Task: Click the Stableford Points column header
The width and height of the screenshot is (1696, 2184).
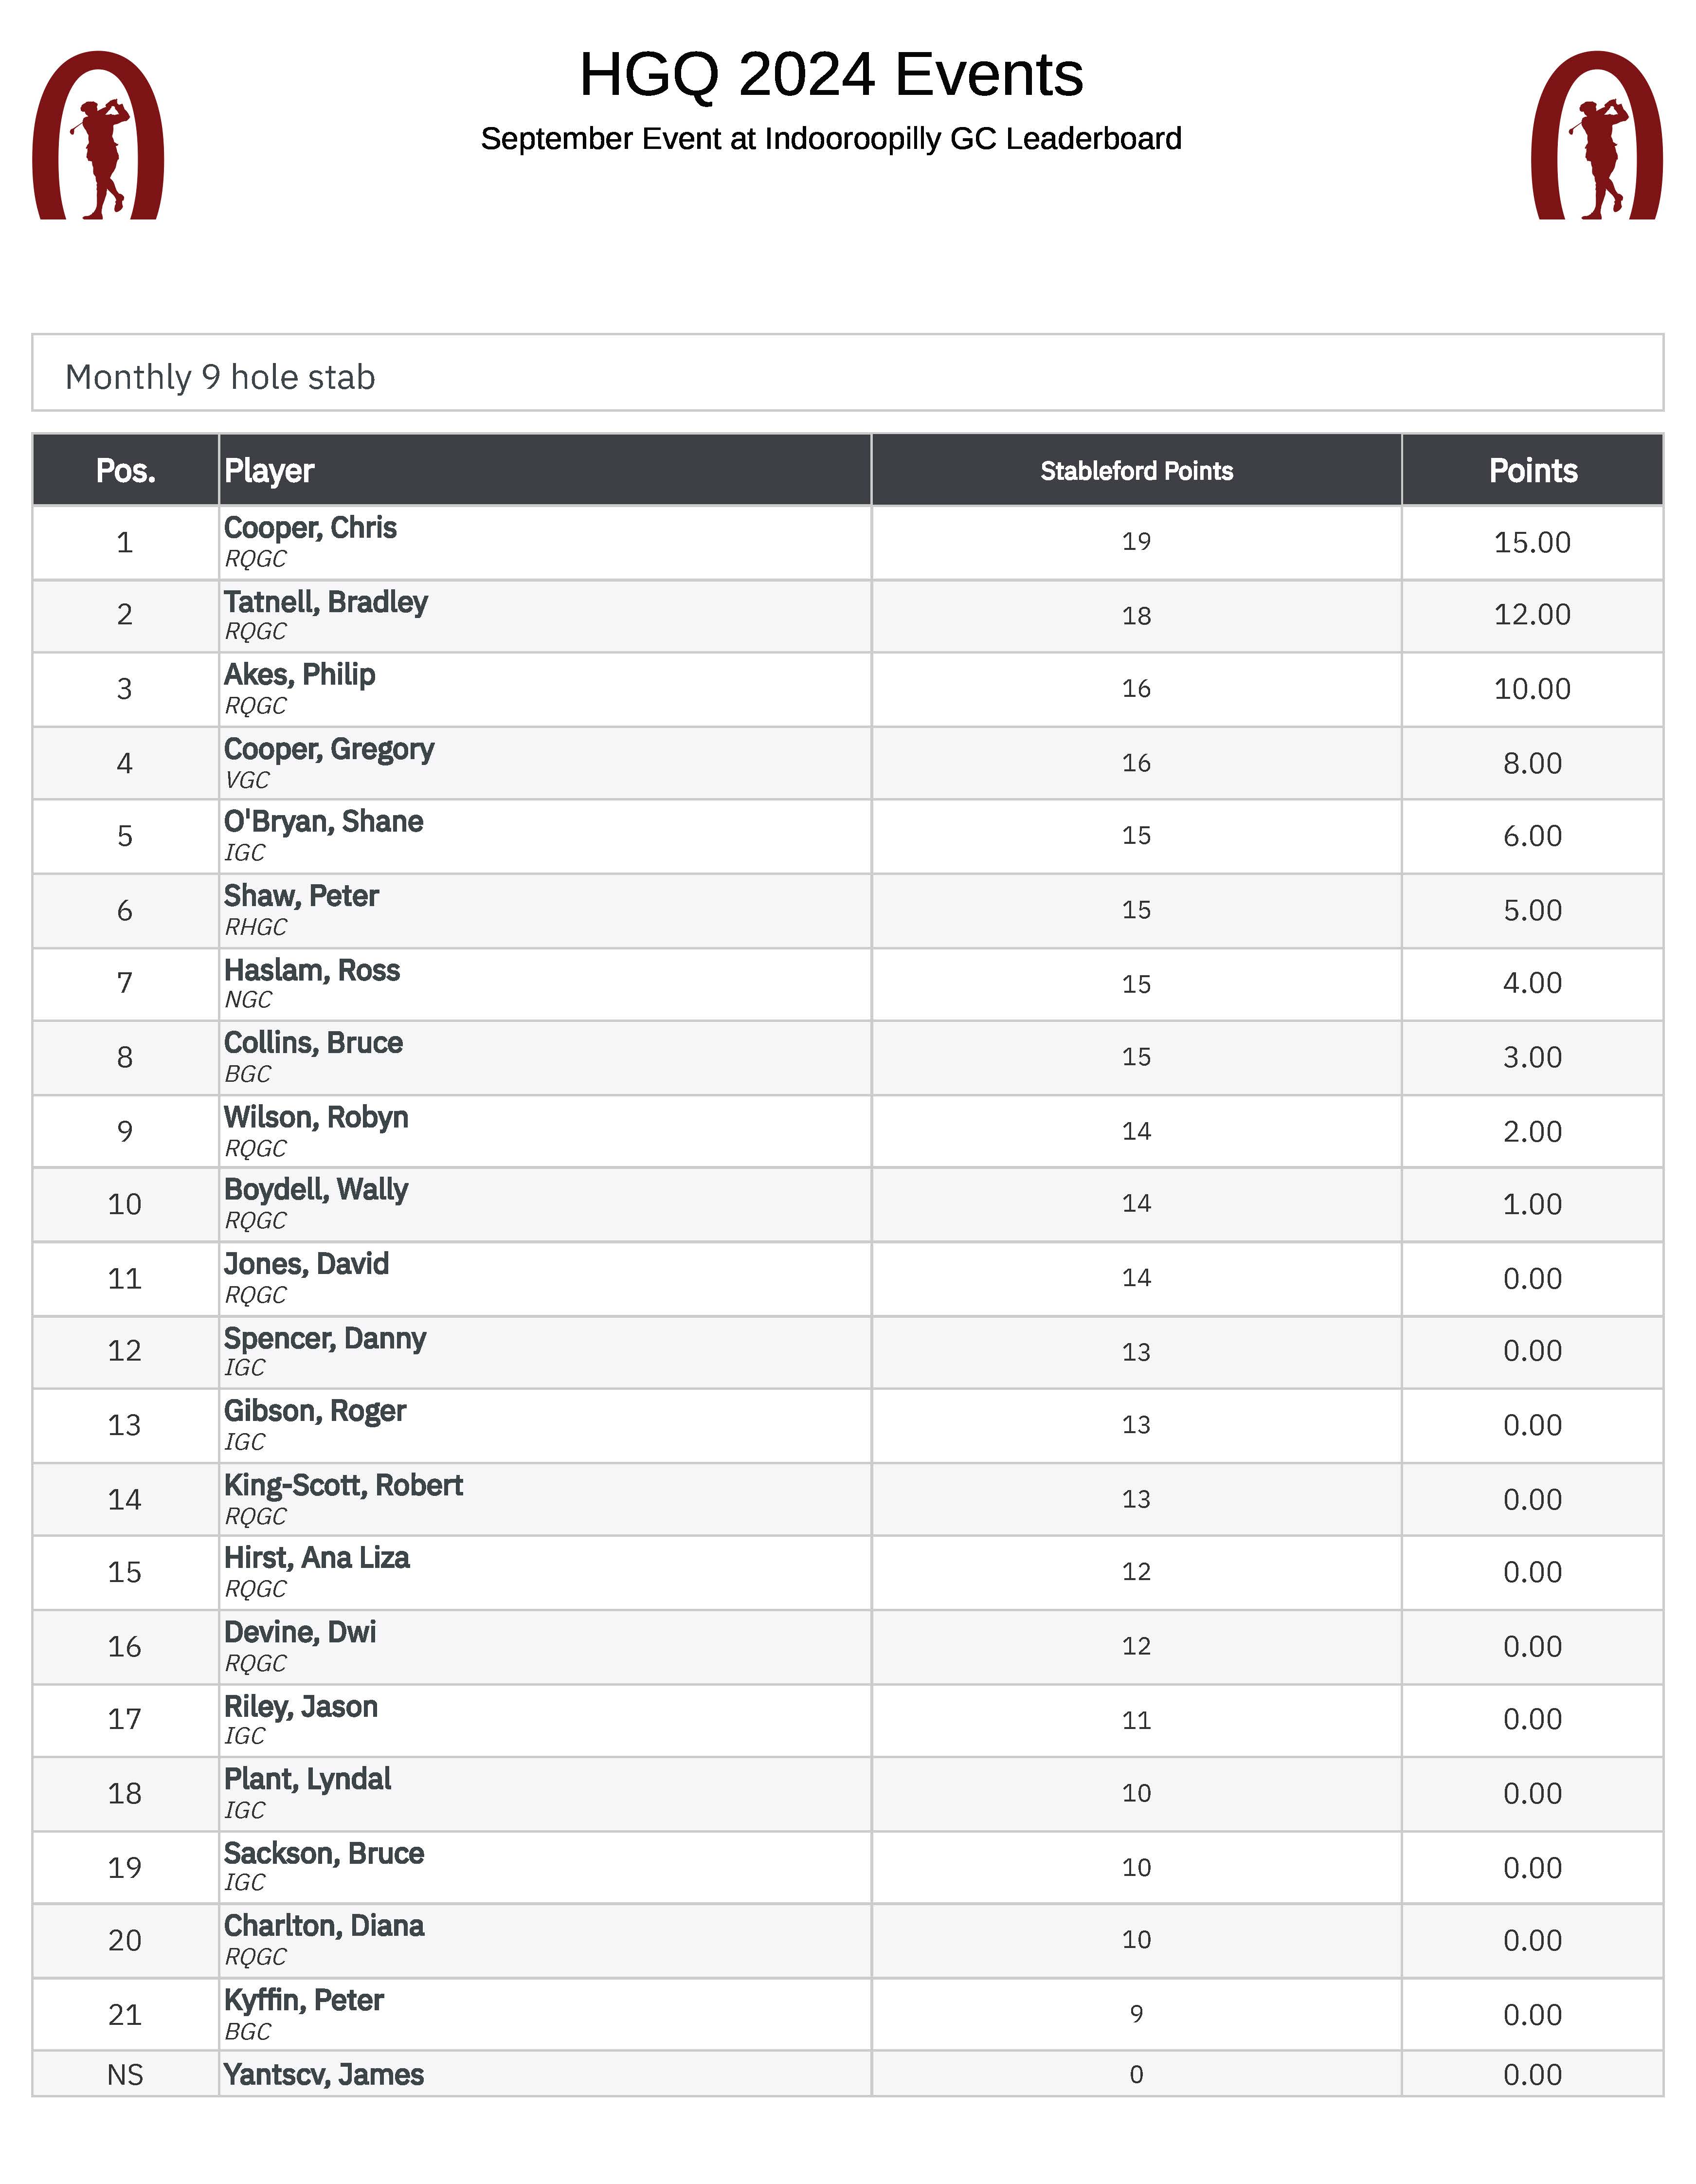Action: coord(1136,471)
